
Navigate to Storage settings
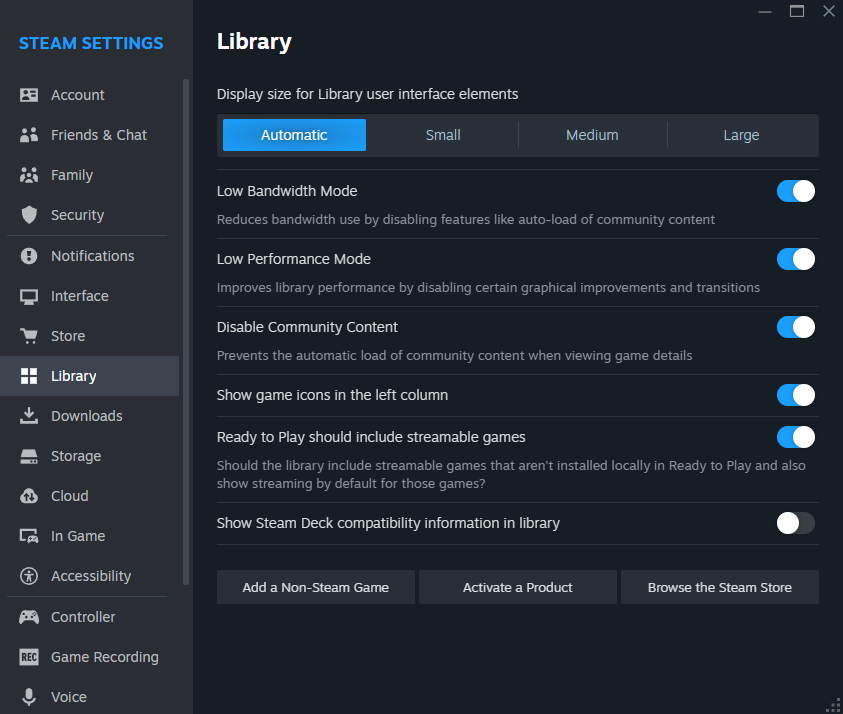point(75,455)
